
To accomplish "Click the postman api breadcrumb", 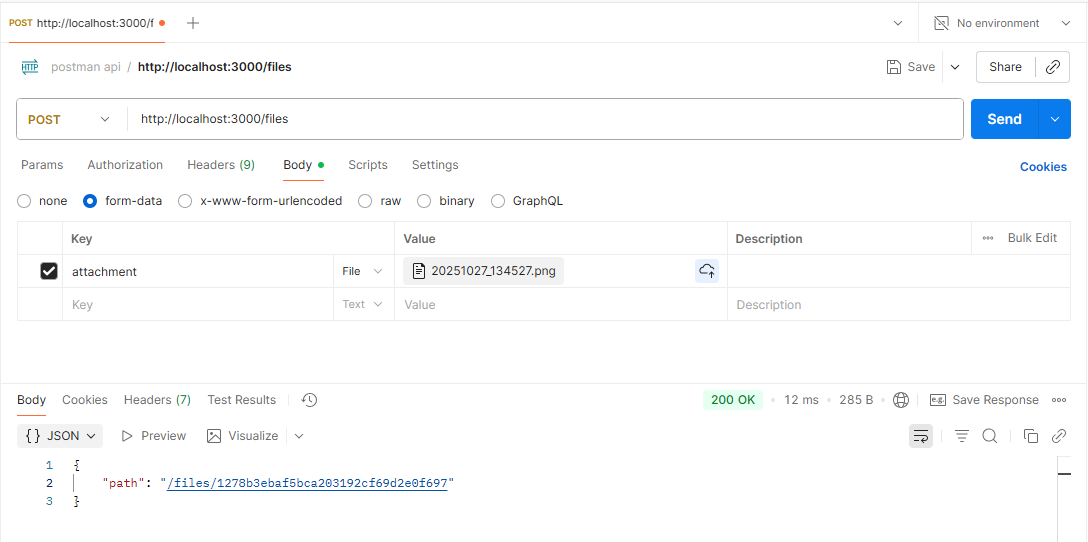I will 85,67.
